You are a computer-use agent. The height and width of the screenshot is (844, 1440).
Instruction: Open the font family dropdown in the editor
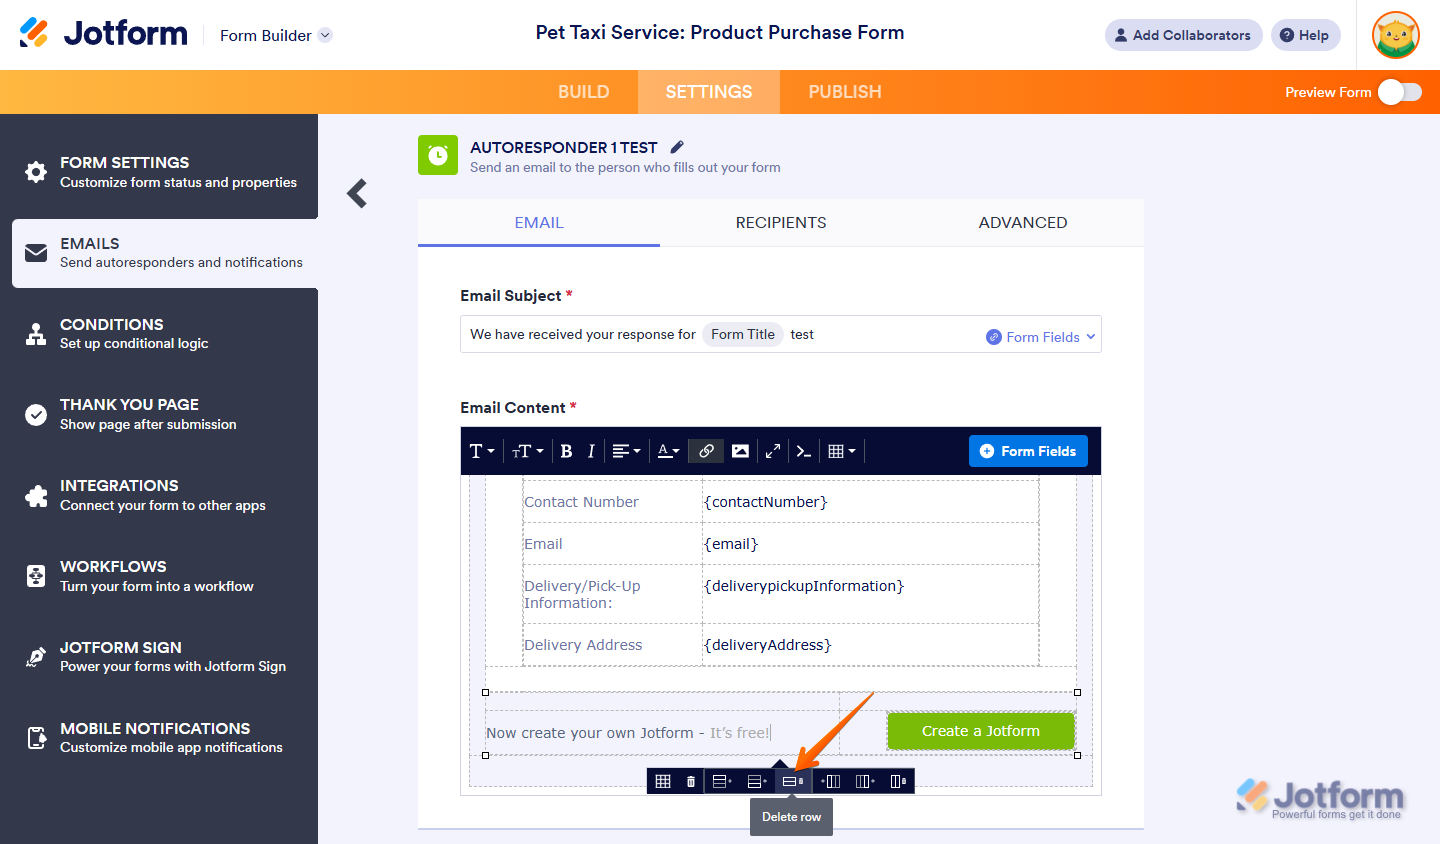point(482,451)
